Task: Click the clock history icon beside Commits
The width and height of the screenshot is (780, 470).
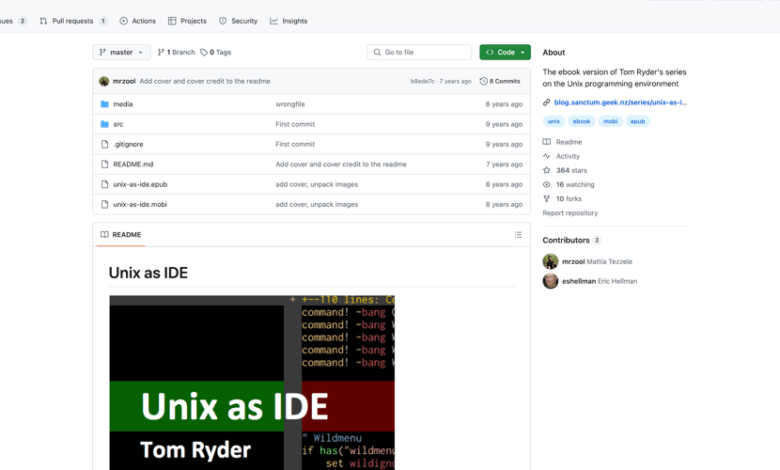Action: pyautogui.click(x=484, y=81)
